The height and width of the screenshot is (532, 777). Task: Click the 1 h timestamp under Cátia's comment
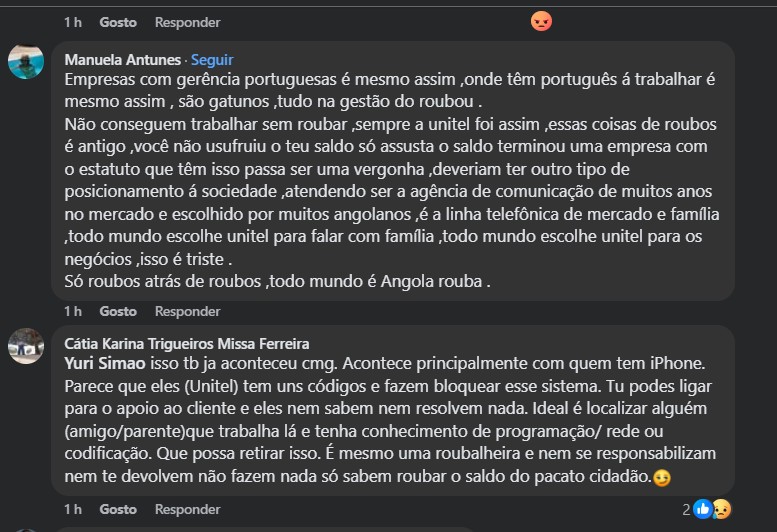click(x=72, y=509)
